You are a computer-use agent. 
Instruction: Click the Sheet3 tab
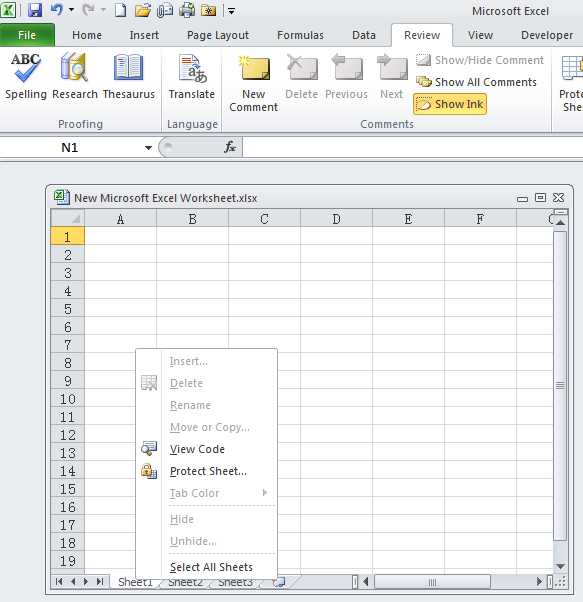point(235,583)
